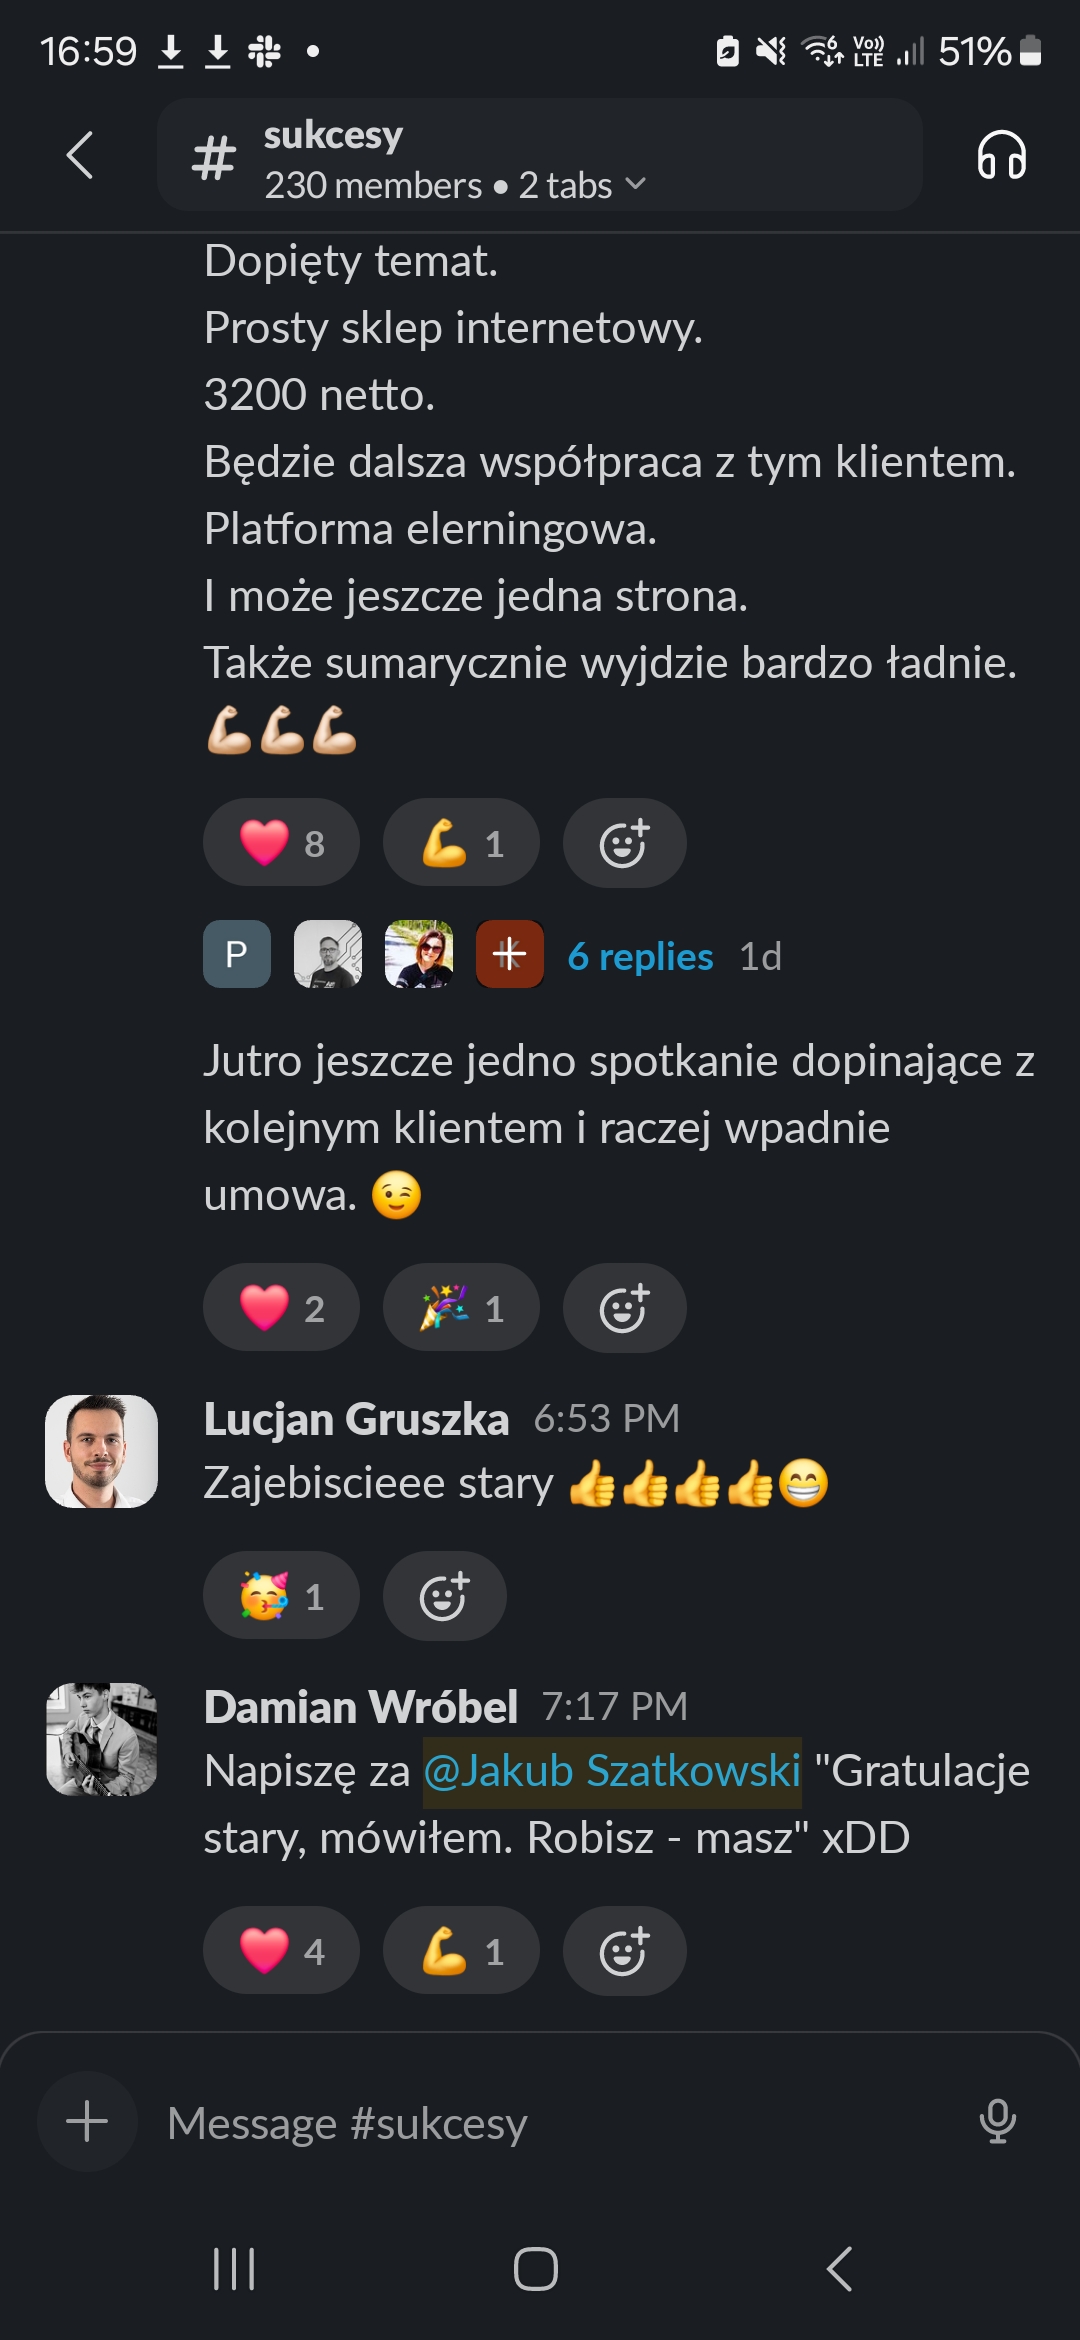Add a reaction to the 'Jutro jeszcze jedno spotkanie' message
This screenshot has width=1080, height=2340.
(624, 1308)
